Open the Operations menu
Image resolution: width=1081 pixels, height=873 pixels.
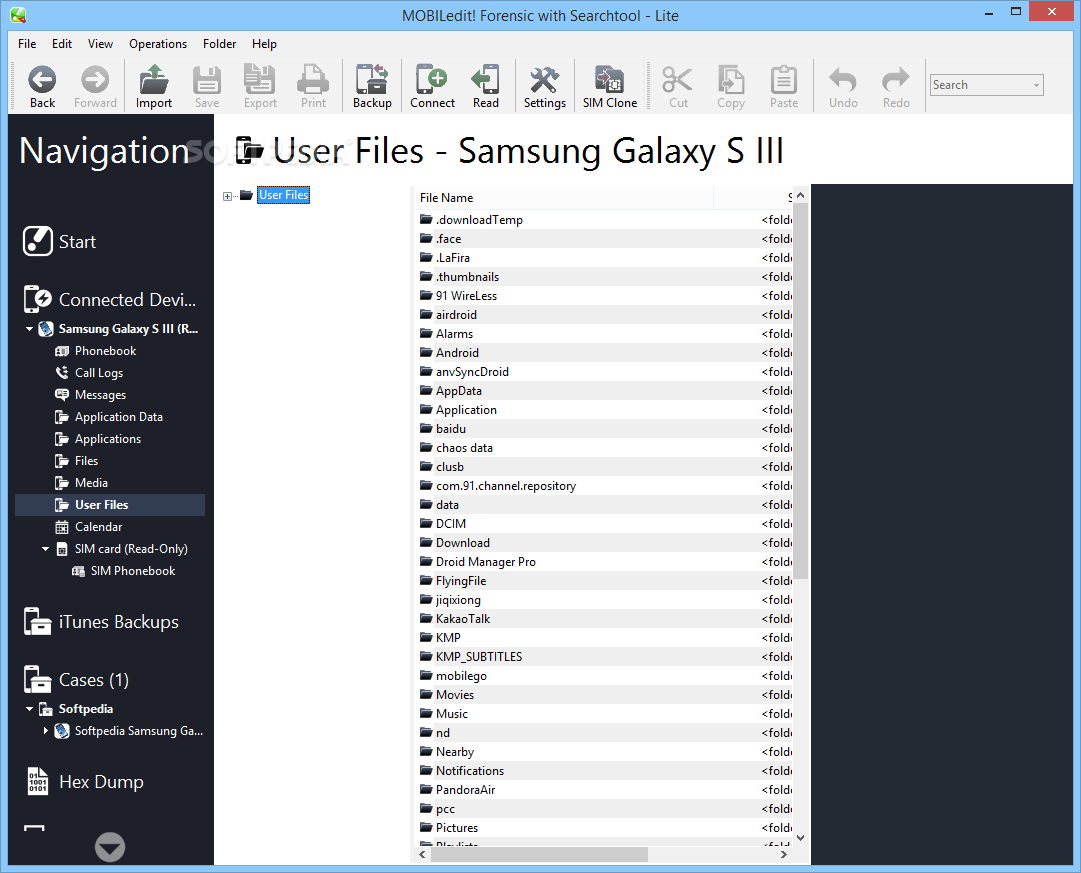pos(158,43)
